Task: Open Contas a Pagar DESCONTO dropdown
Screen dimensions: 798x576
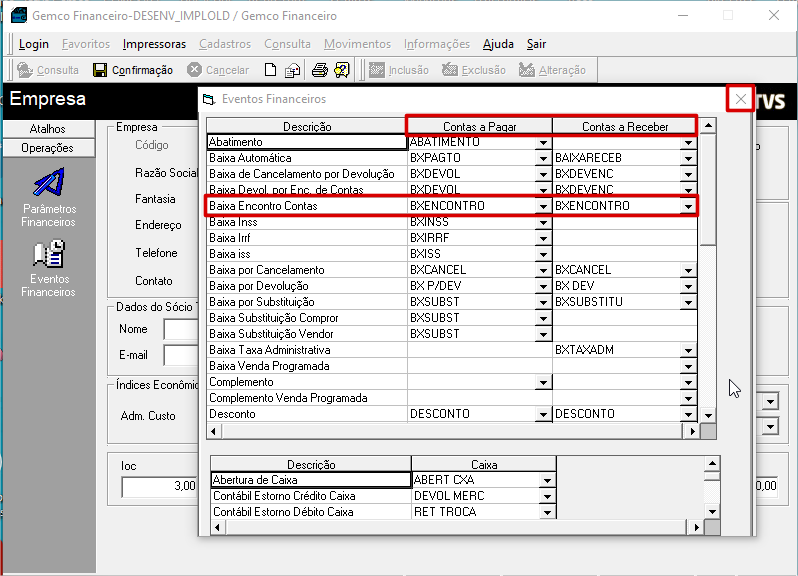Action: tap(544, 414)
